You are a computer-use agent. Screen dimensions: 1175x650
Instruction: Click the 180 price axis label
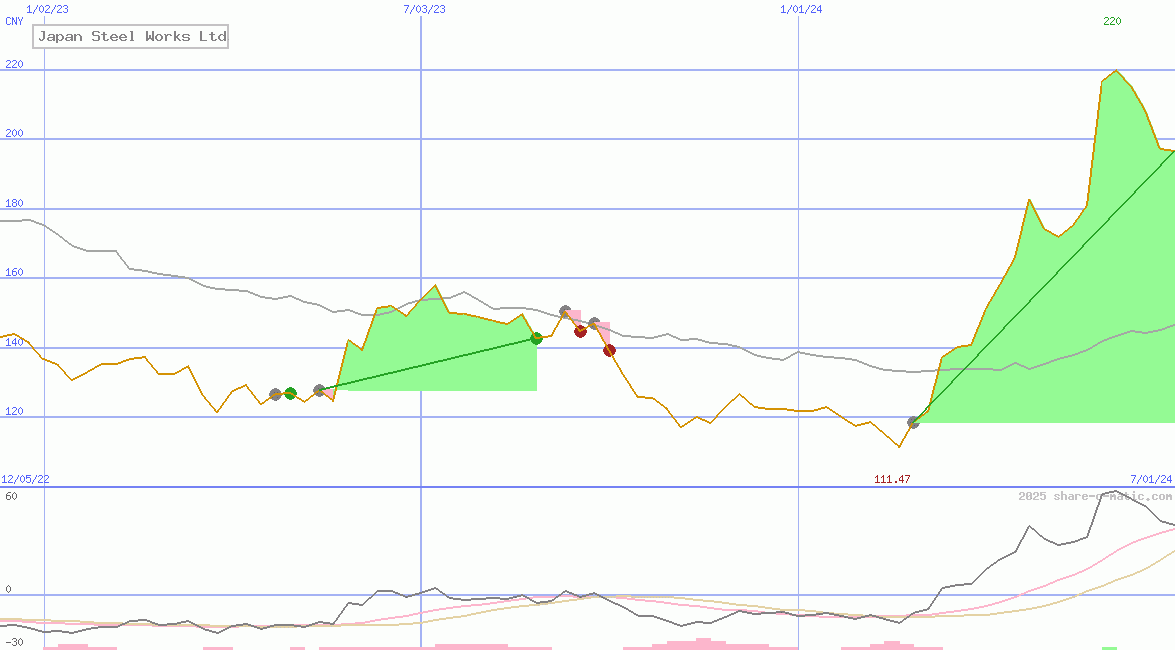pyautogui.click(x=14, y=204)
